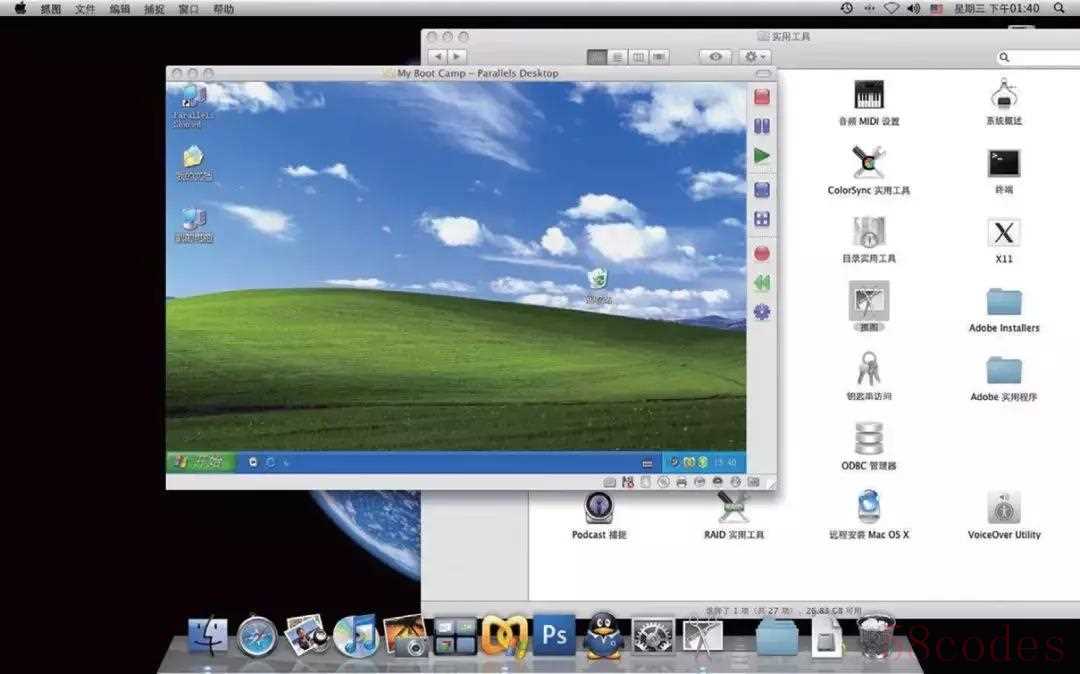Open Keychain Access in Finder
Image resolution: width=1080 pixels, height=674 pixels.
(x=869, y=376)
